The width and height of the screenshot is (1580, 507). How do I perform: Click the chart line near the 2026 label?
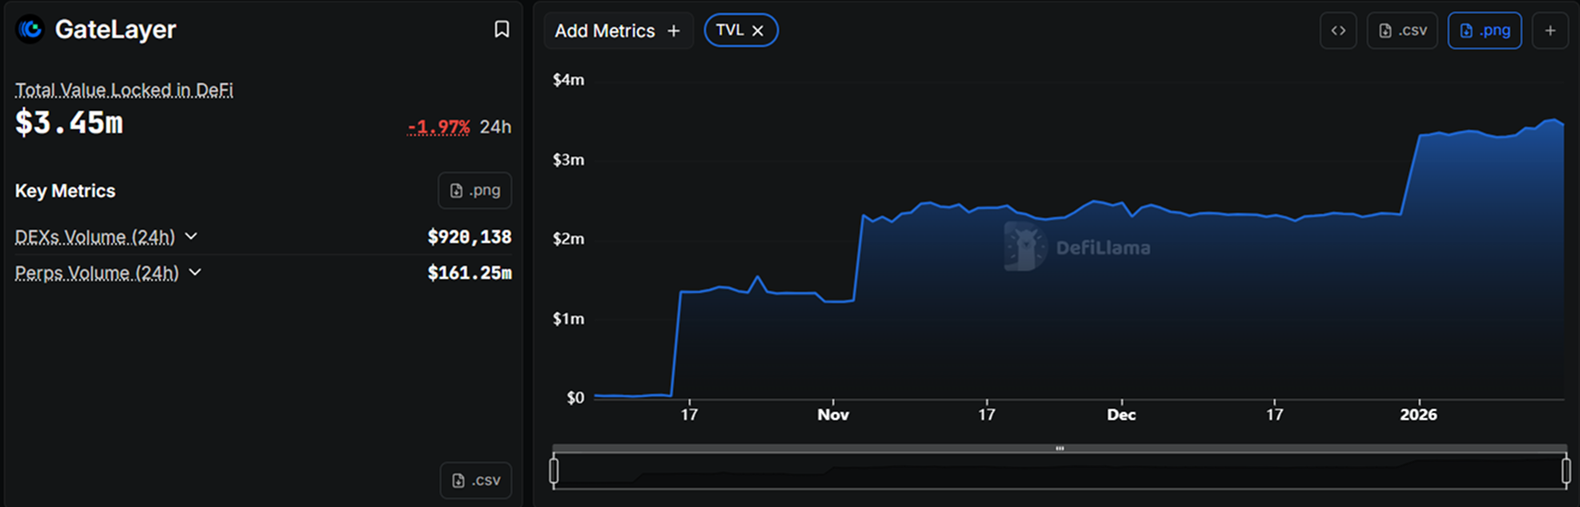(1419, 136)
